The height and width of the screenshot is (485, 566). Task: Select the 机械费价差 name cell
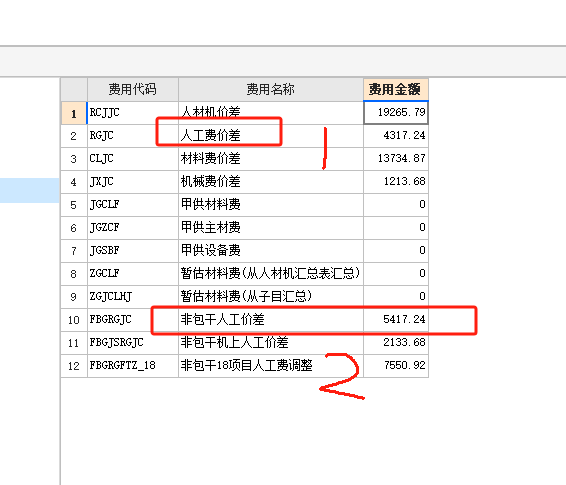coord(271,182)
